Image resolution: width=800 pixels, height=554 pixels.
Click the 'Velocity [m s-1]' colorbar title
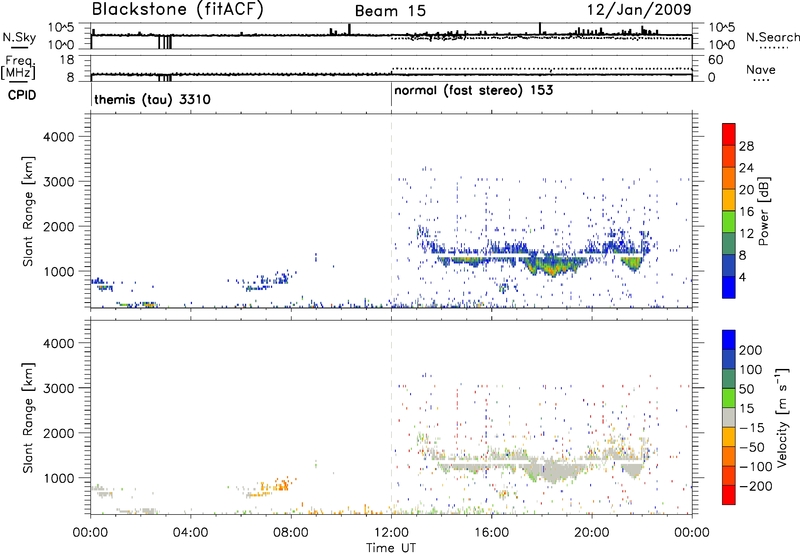tap(782, 417)
